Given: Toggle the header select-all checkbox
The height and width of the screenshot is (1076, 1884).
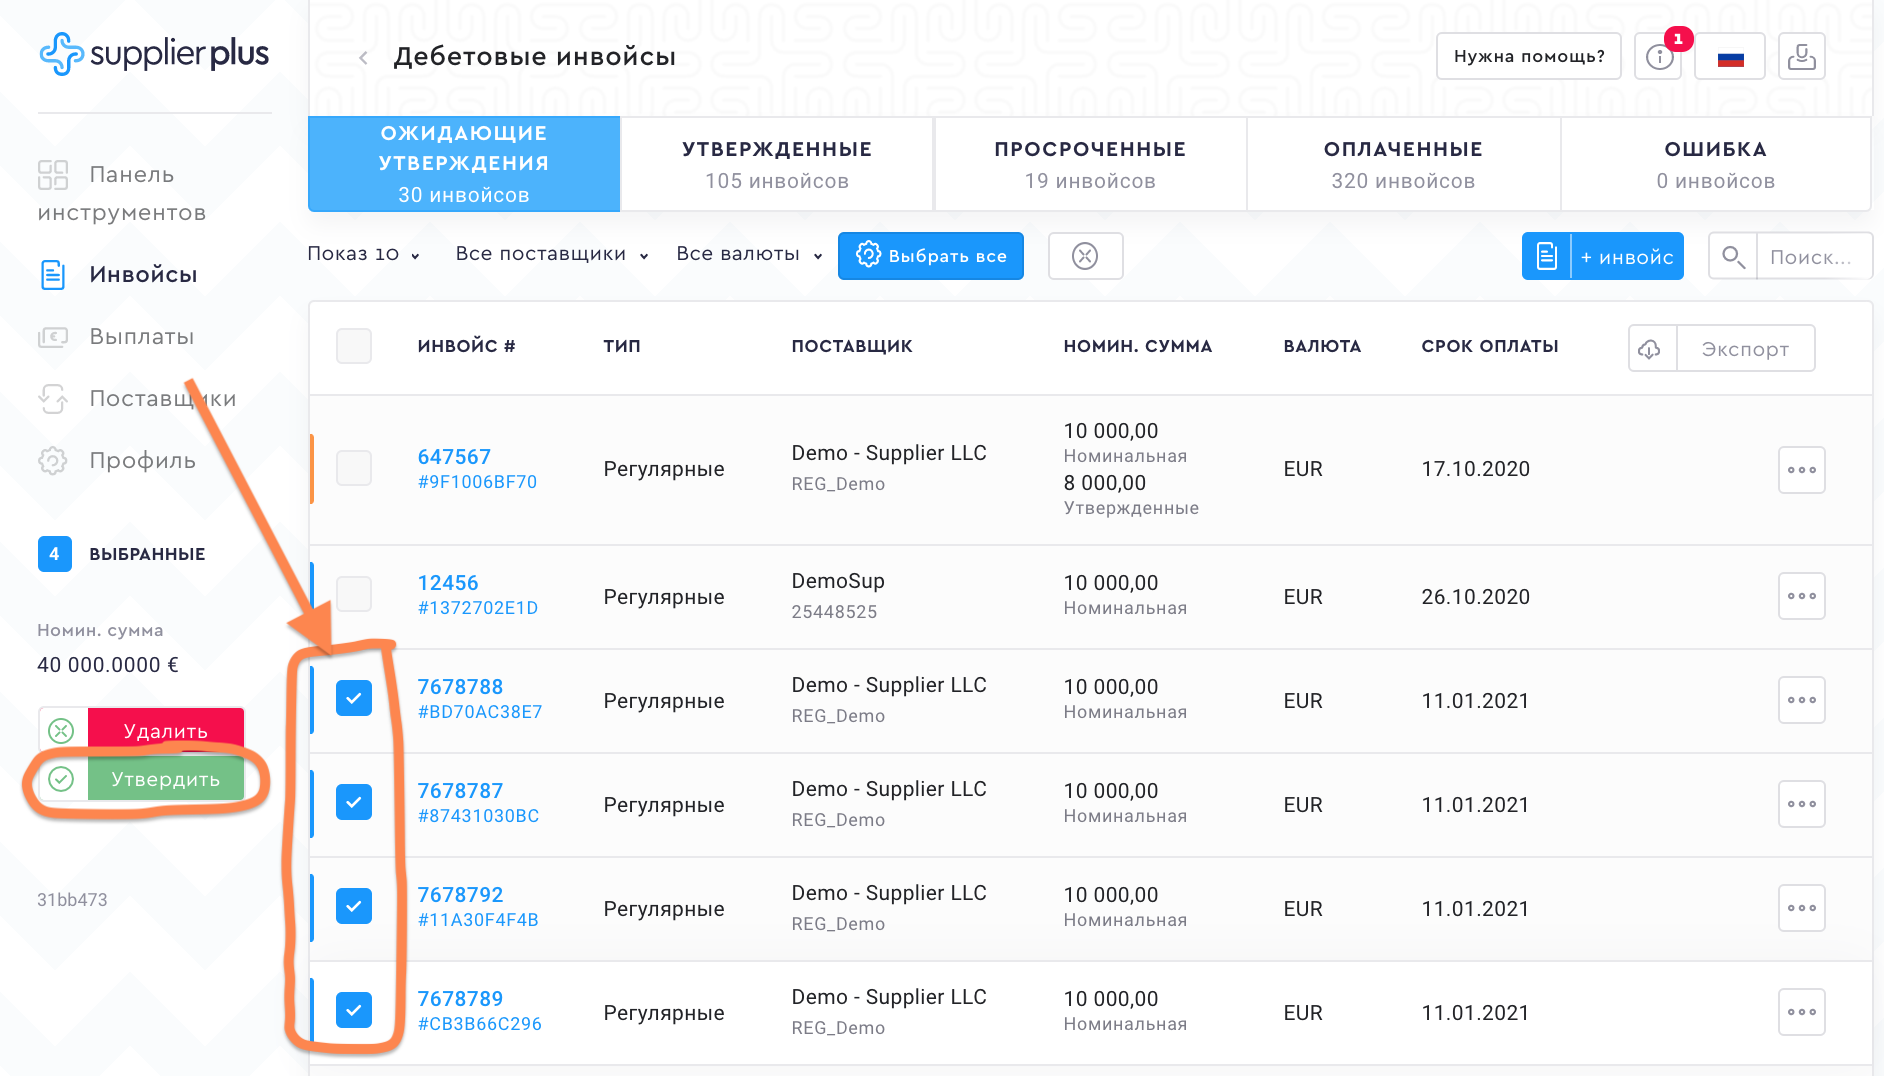Looking at the screenshot, I should tap(354, 346).
